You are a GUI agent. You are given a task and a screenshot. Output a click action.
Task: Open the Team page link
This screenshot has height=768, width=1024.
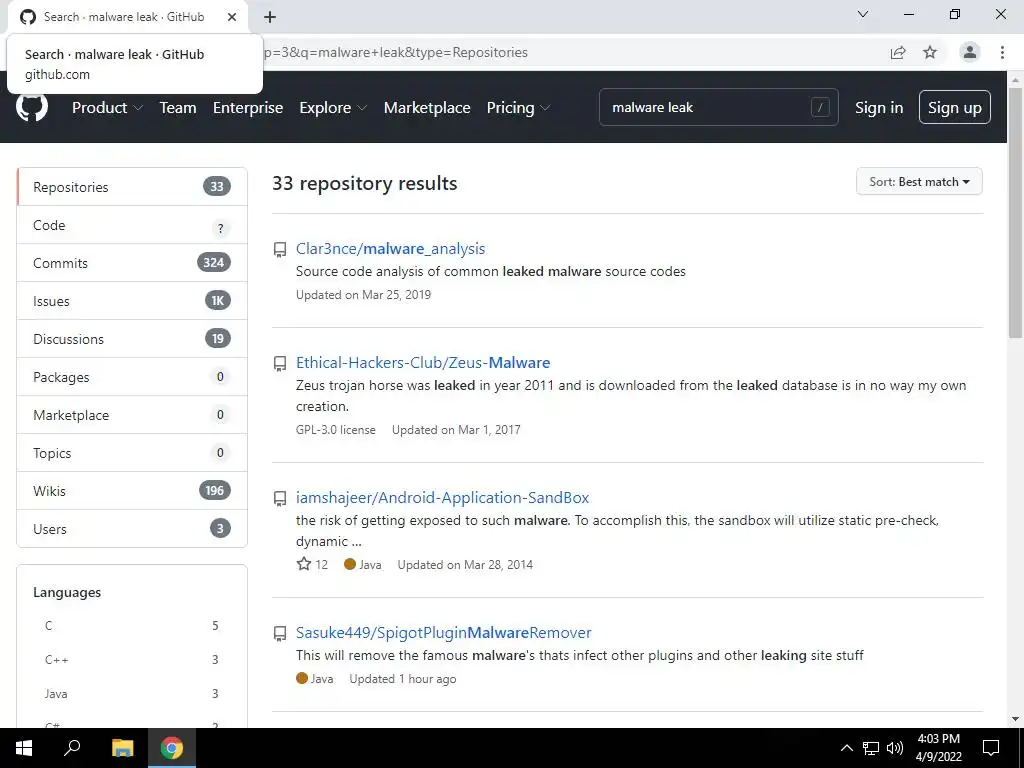coord(178,108)
